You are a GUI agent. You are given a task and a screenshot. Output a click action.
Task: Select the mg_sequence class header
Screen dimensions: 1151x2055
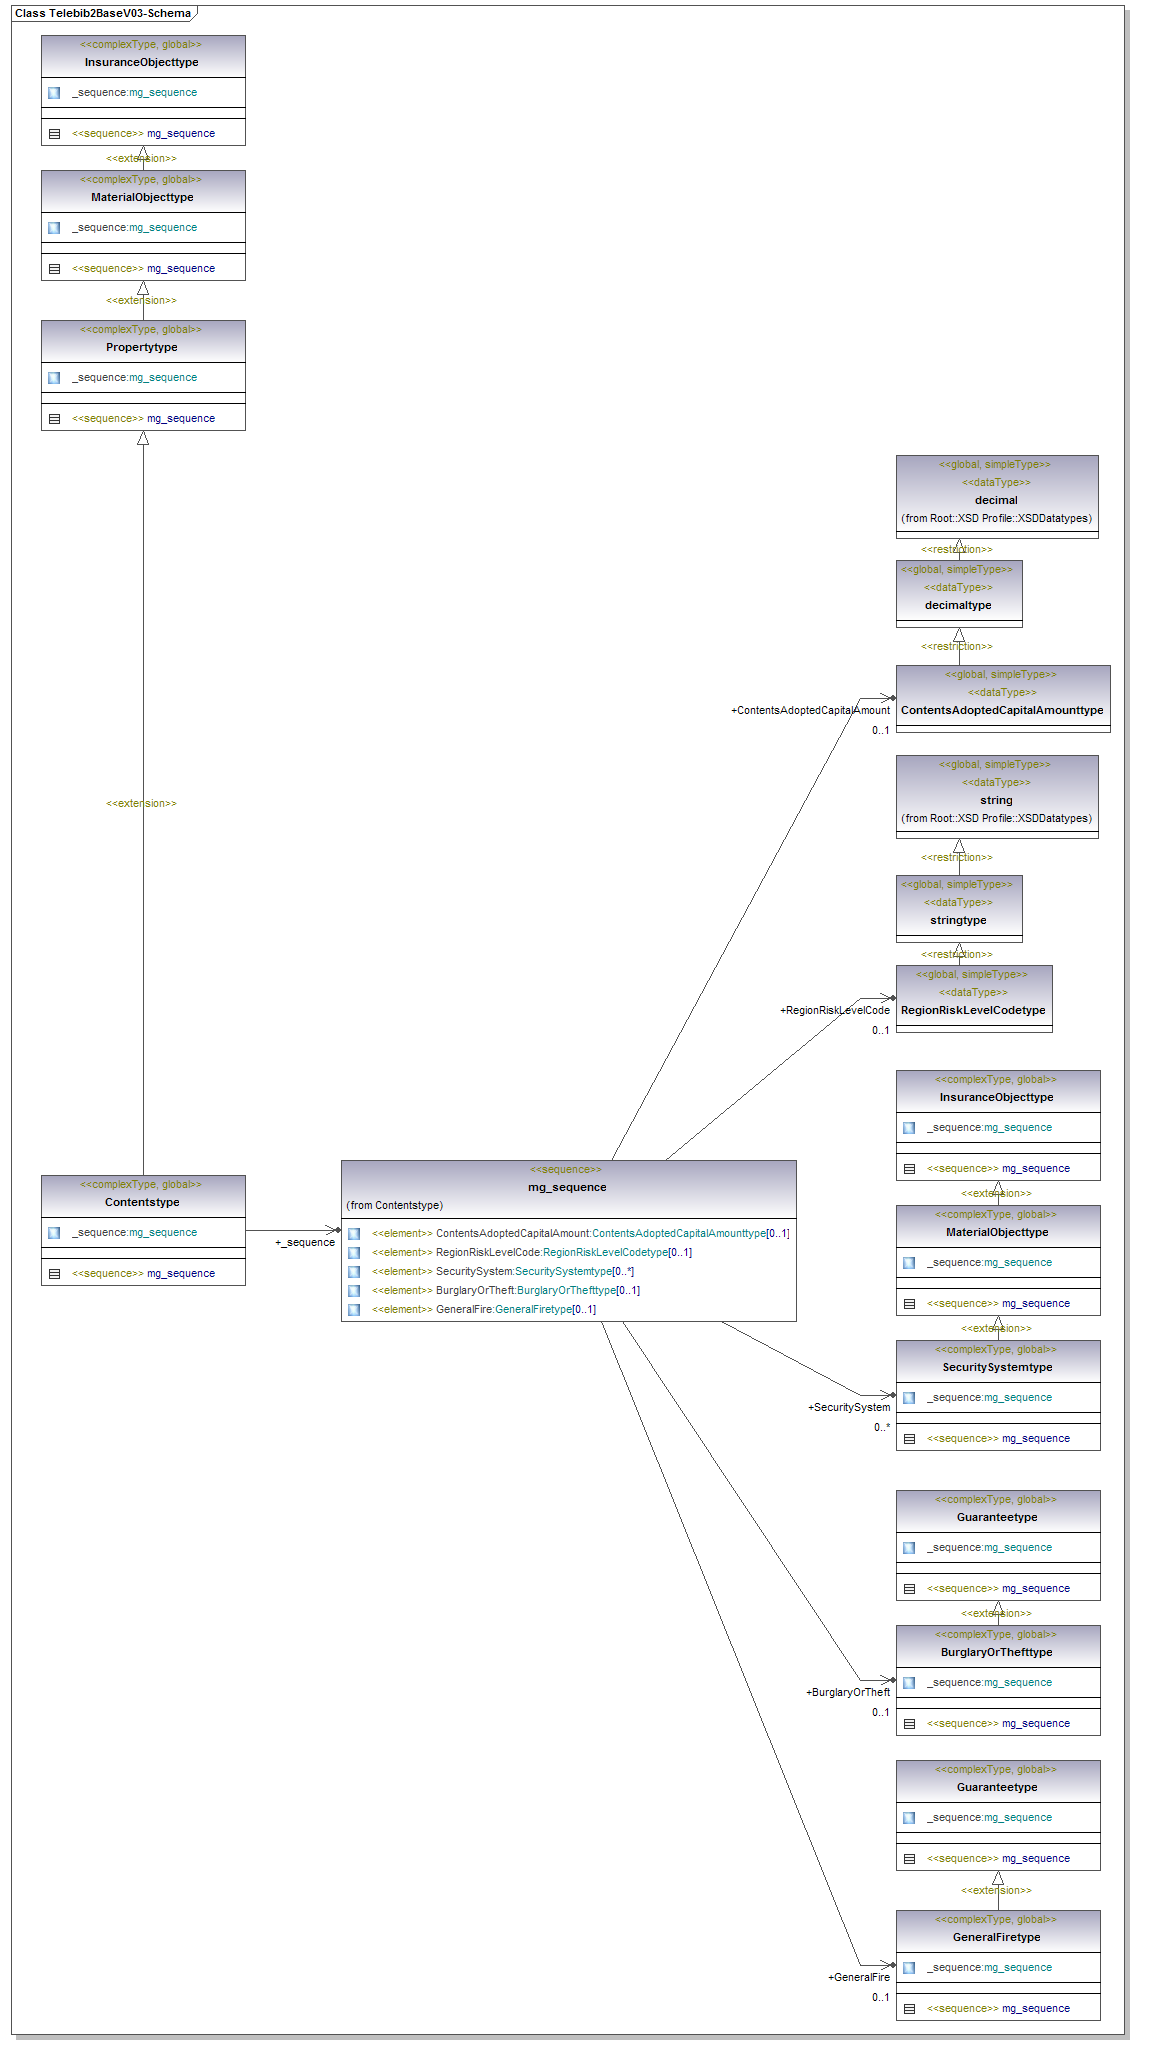point(568,1187)
